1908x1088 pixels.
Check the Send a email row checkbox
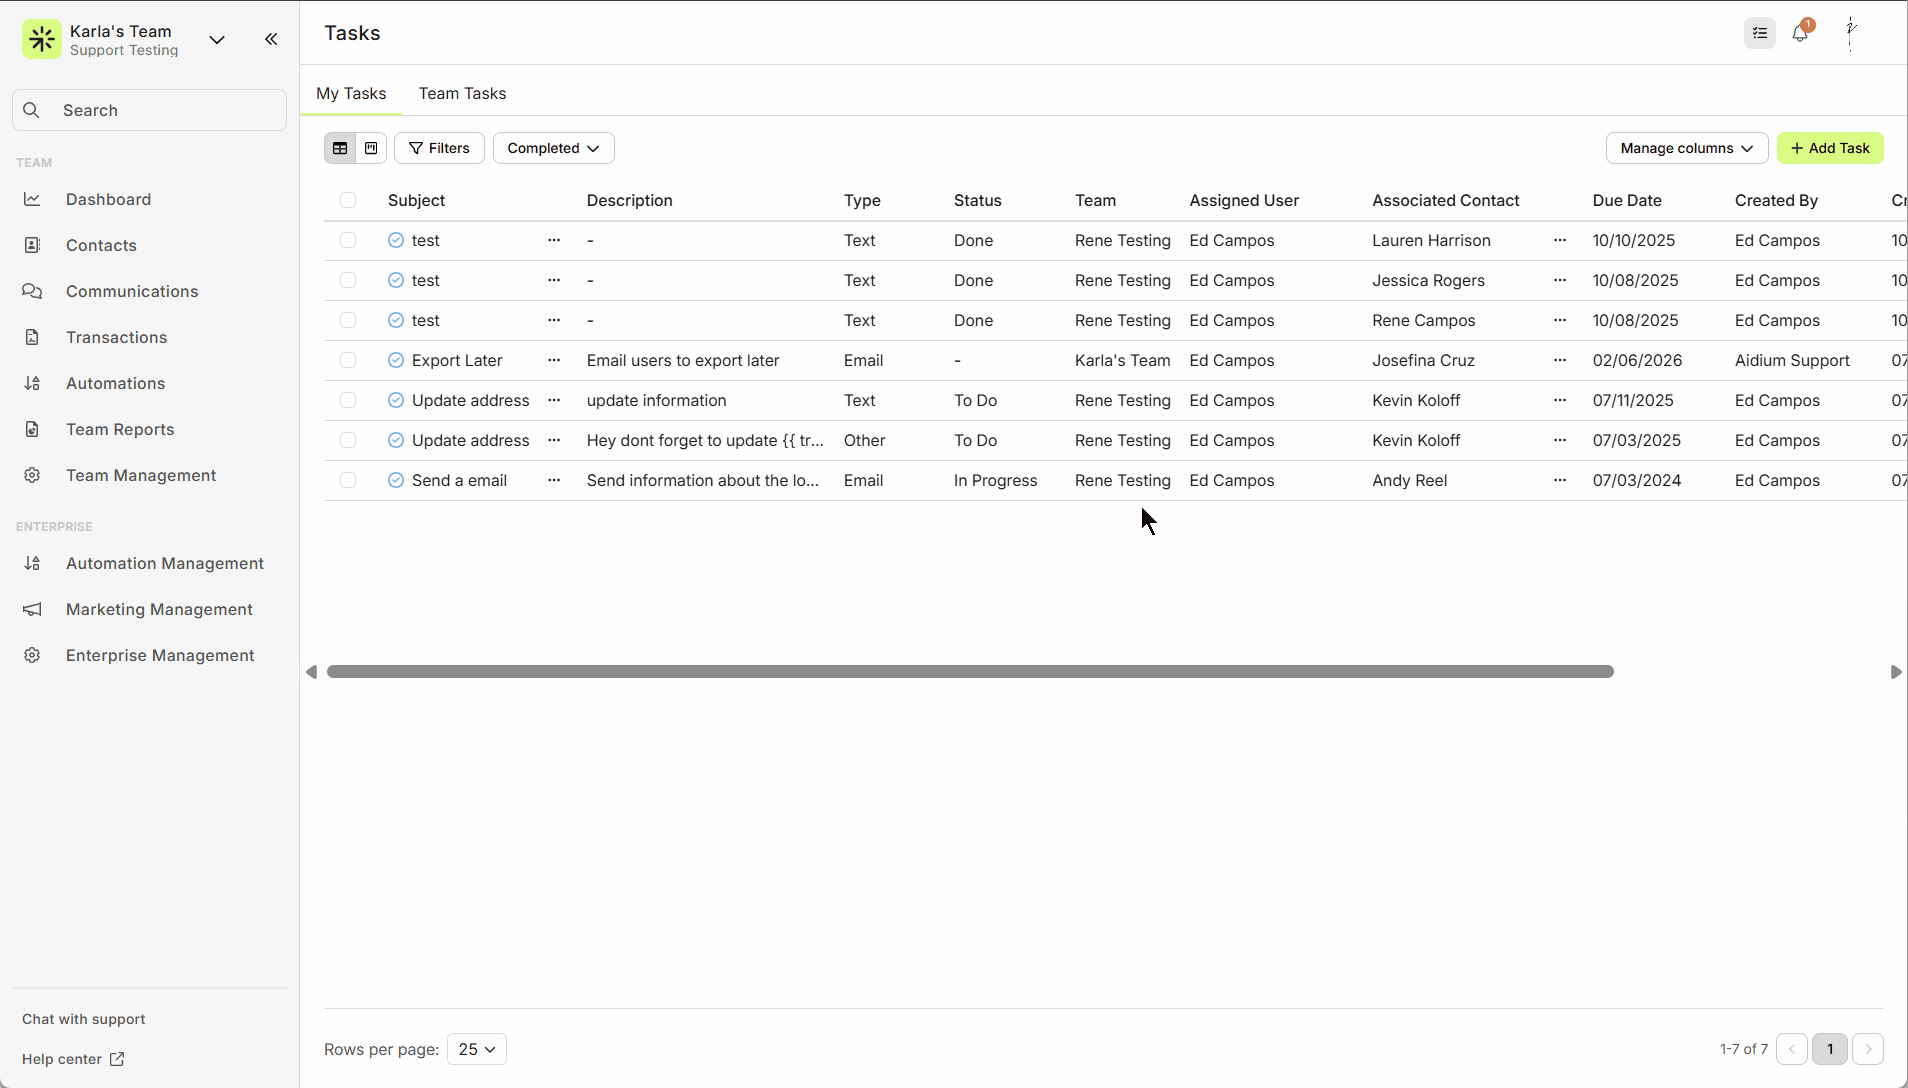click(x=348, y=480)
